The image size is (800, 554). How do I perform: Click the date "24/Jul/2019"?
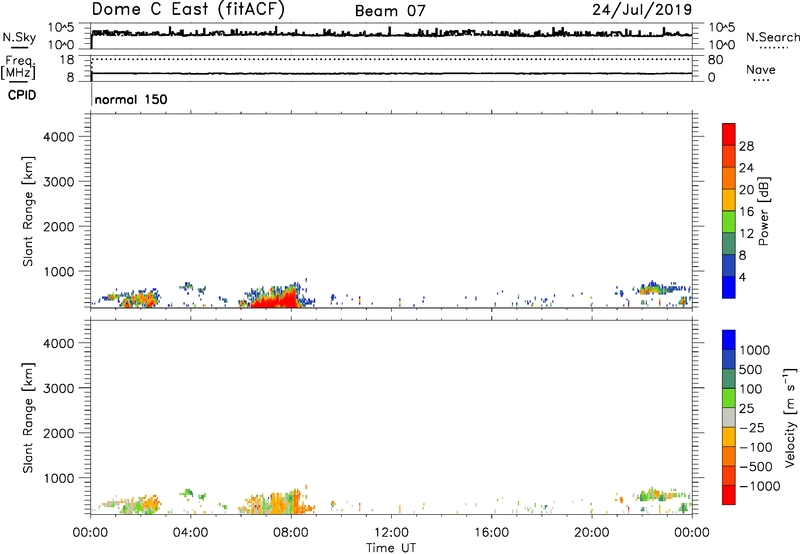point(642,9)
